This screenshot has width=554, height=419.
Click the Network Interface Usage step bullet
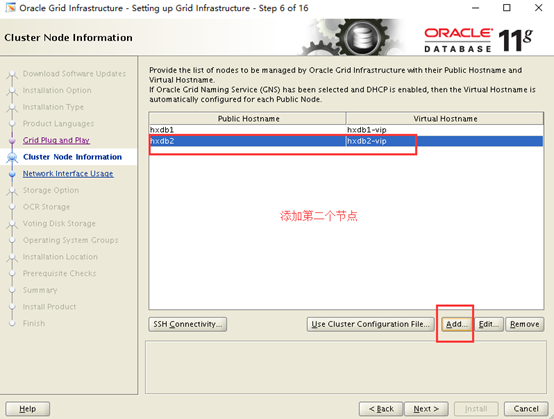pos(12,174)
